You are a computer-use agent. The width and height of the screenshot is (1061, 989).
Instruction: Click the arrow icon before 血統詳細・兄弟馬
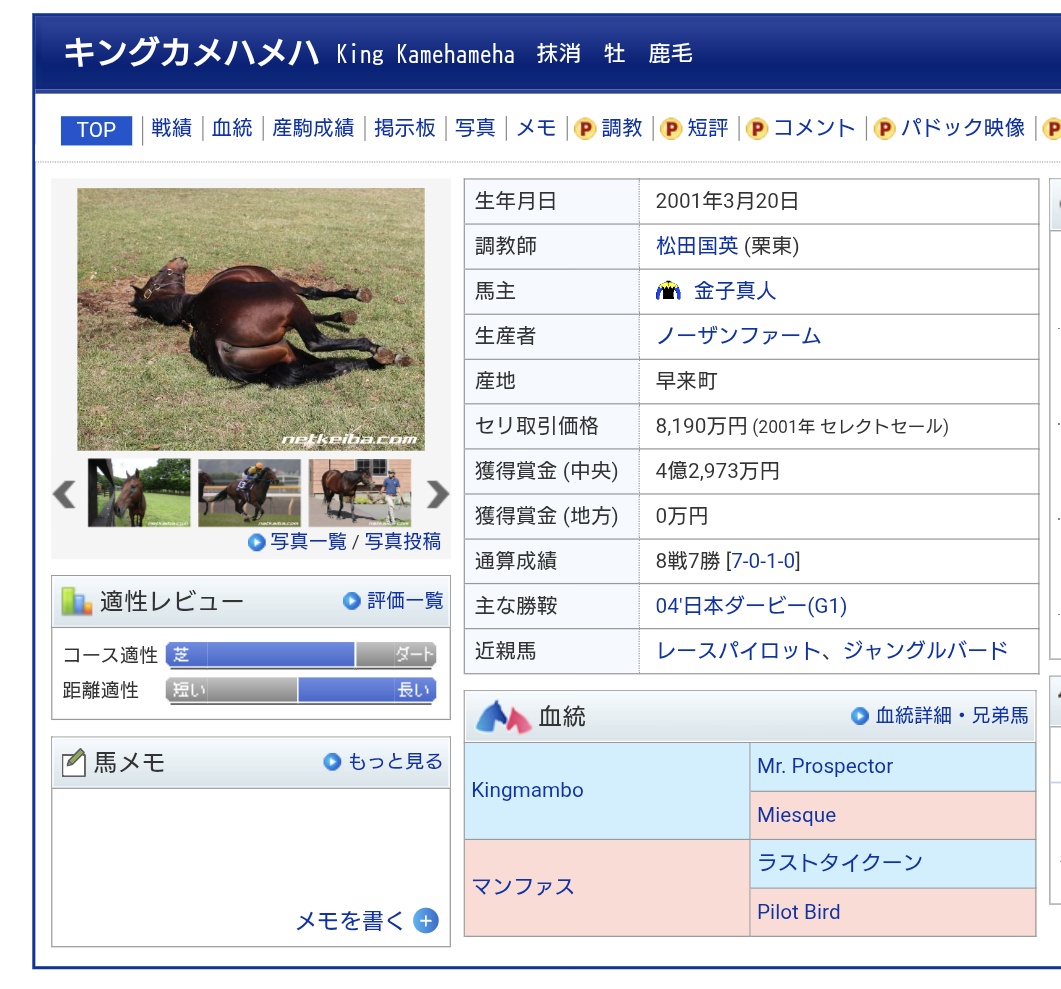(x=860, y=716)
